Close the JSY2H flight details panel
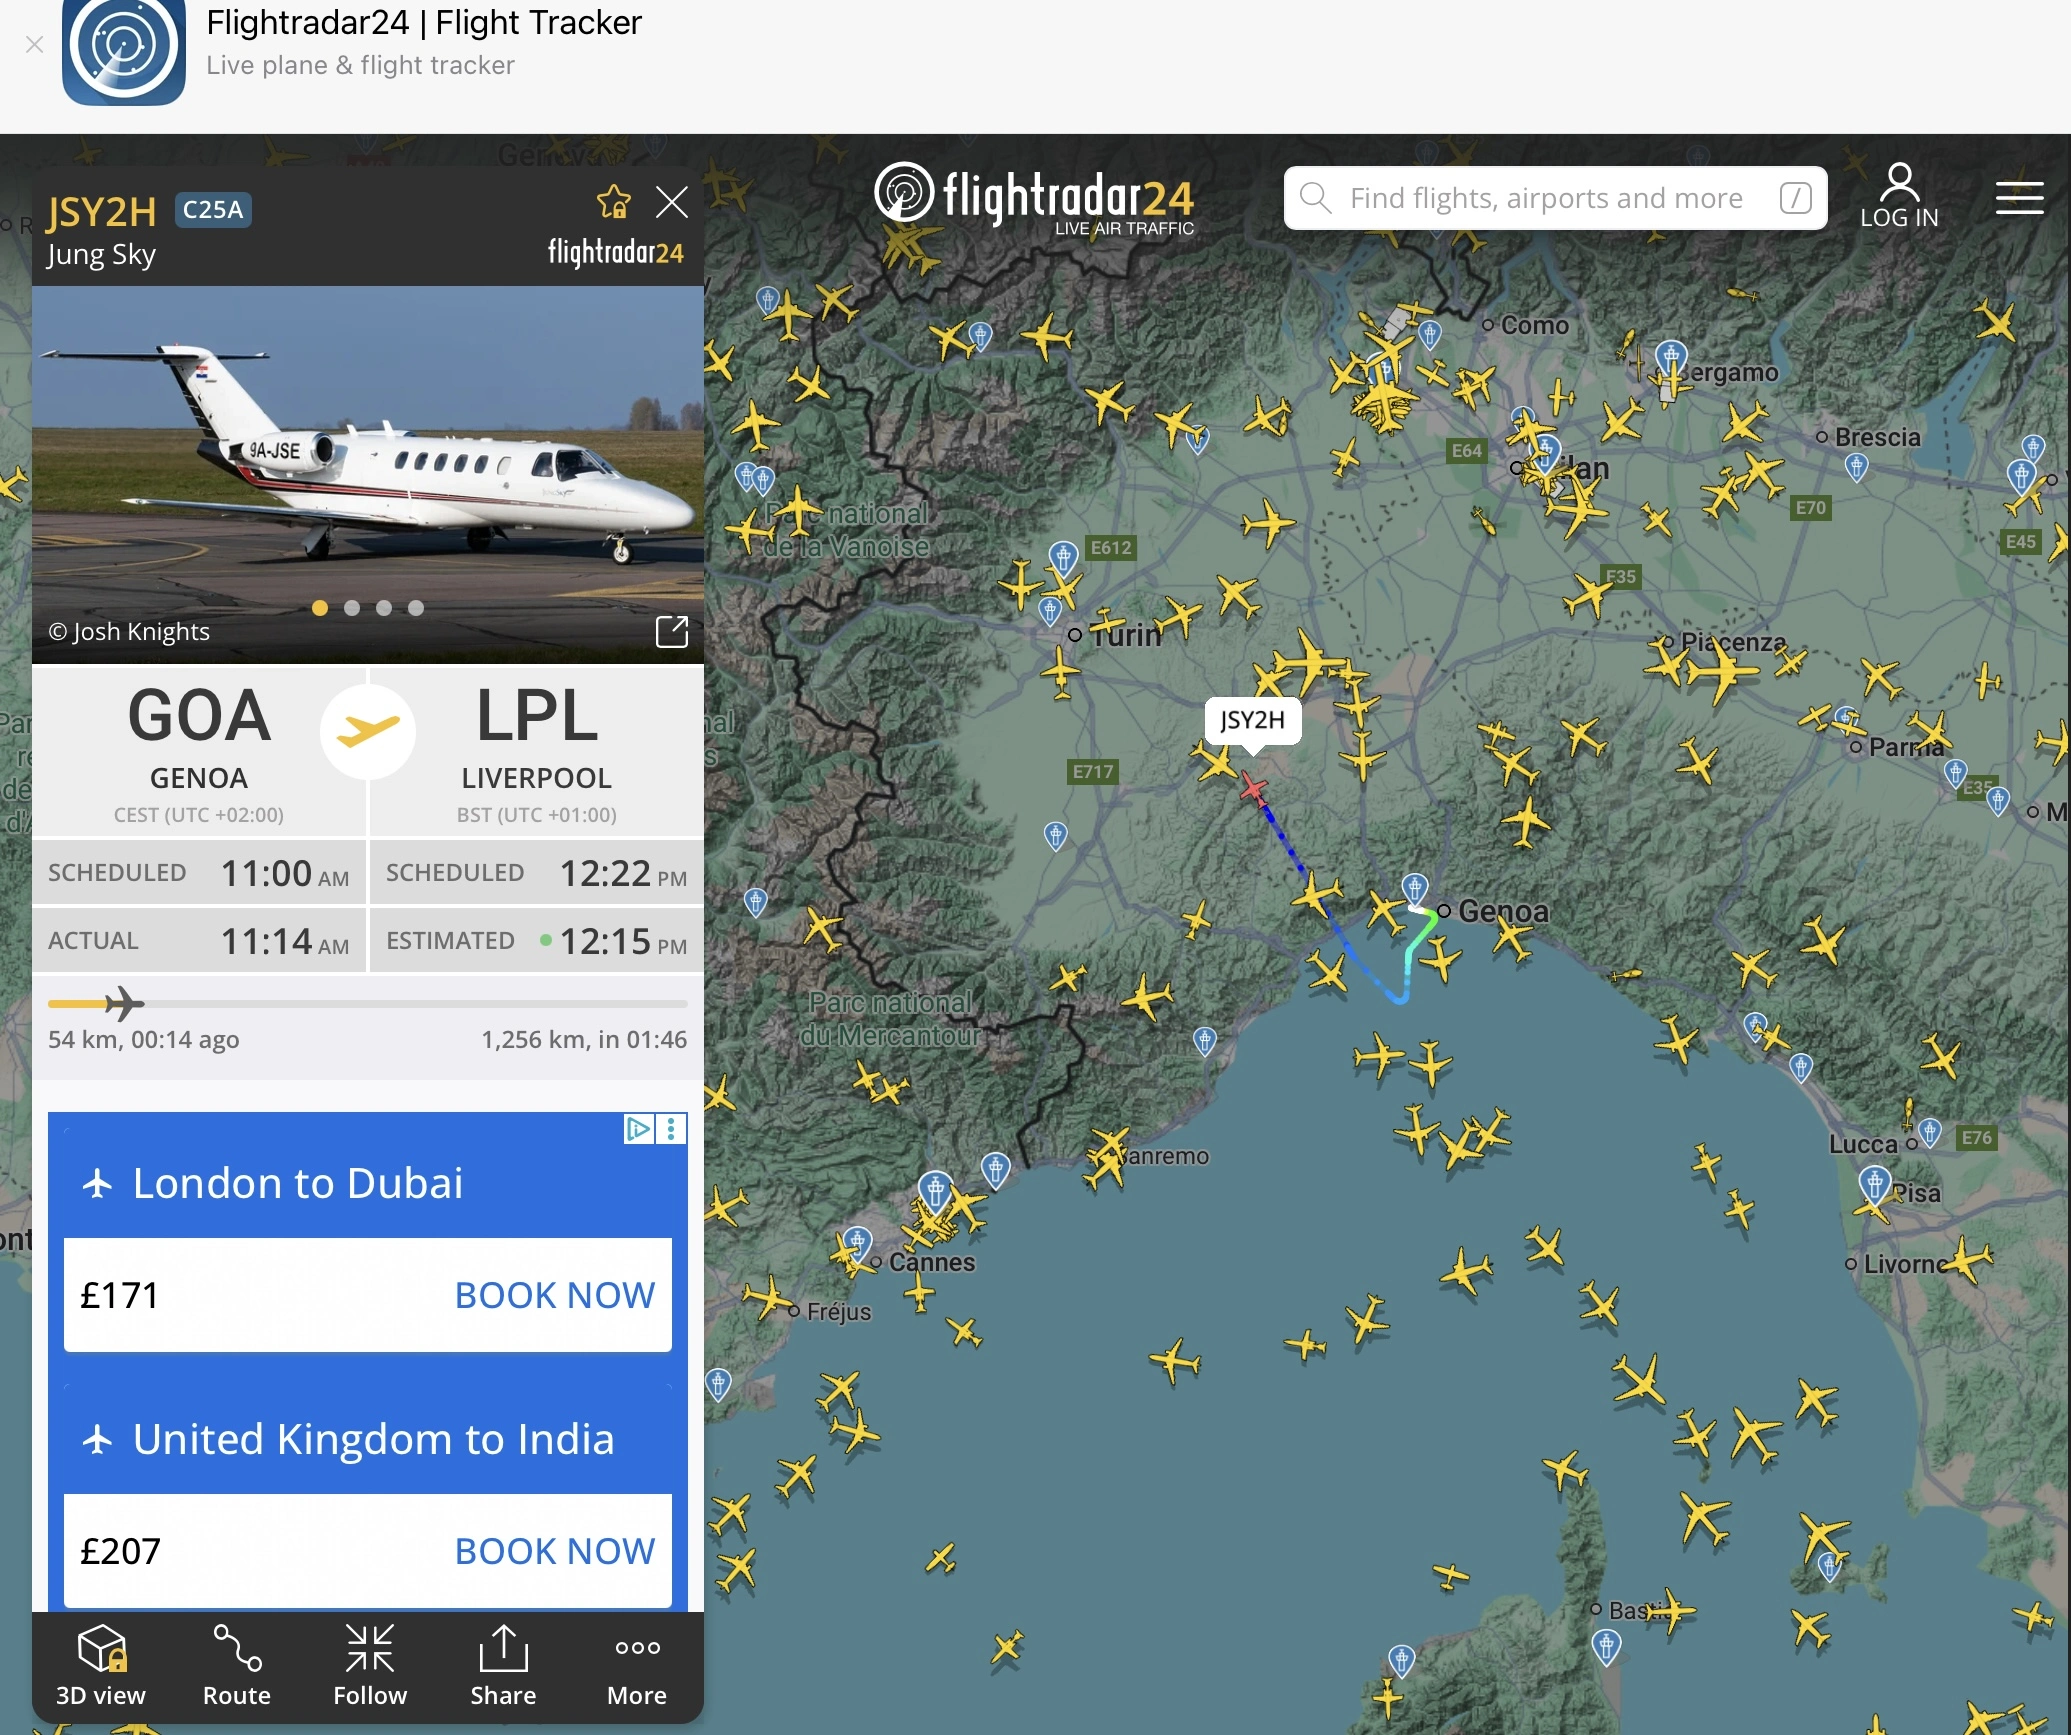Viewport: 2071px width, 1735px height. point(672,203)
